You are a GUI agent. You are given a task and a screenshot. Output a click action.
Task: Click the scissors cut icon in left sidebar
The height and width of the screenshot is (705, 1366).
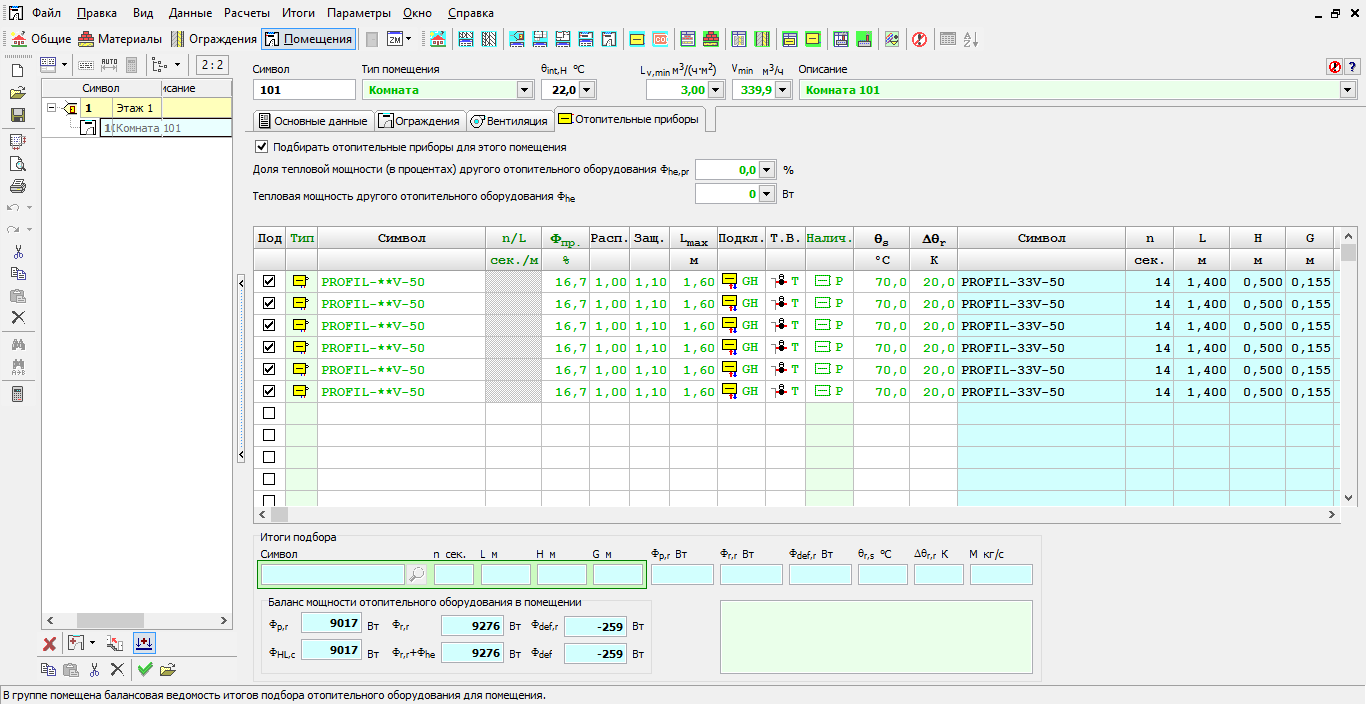coord(17,252)
